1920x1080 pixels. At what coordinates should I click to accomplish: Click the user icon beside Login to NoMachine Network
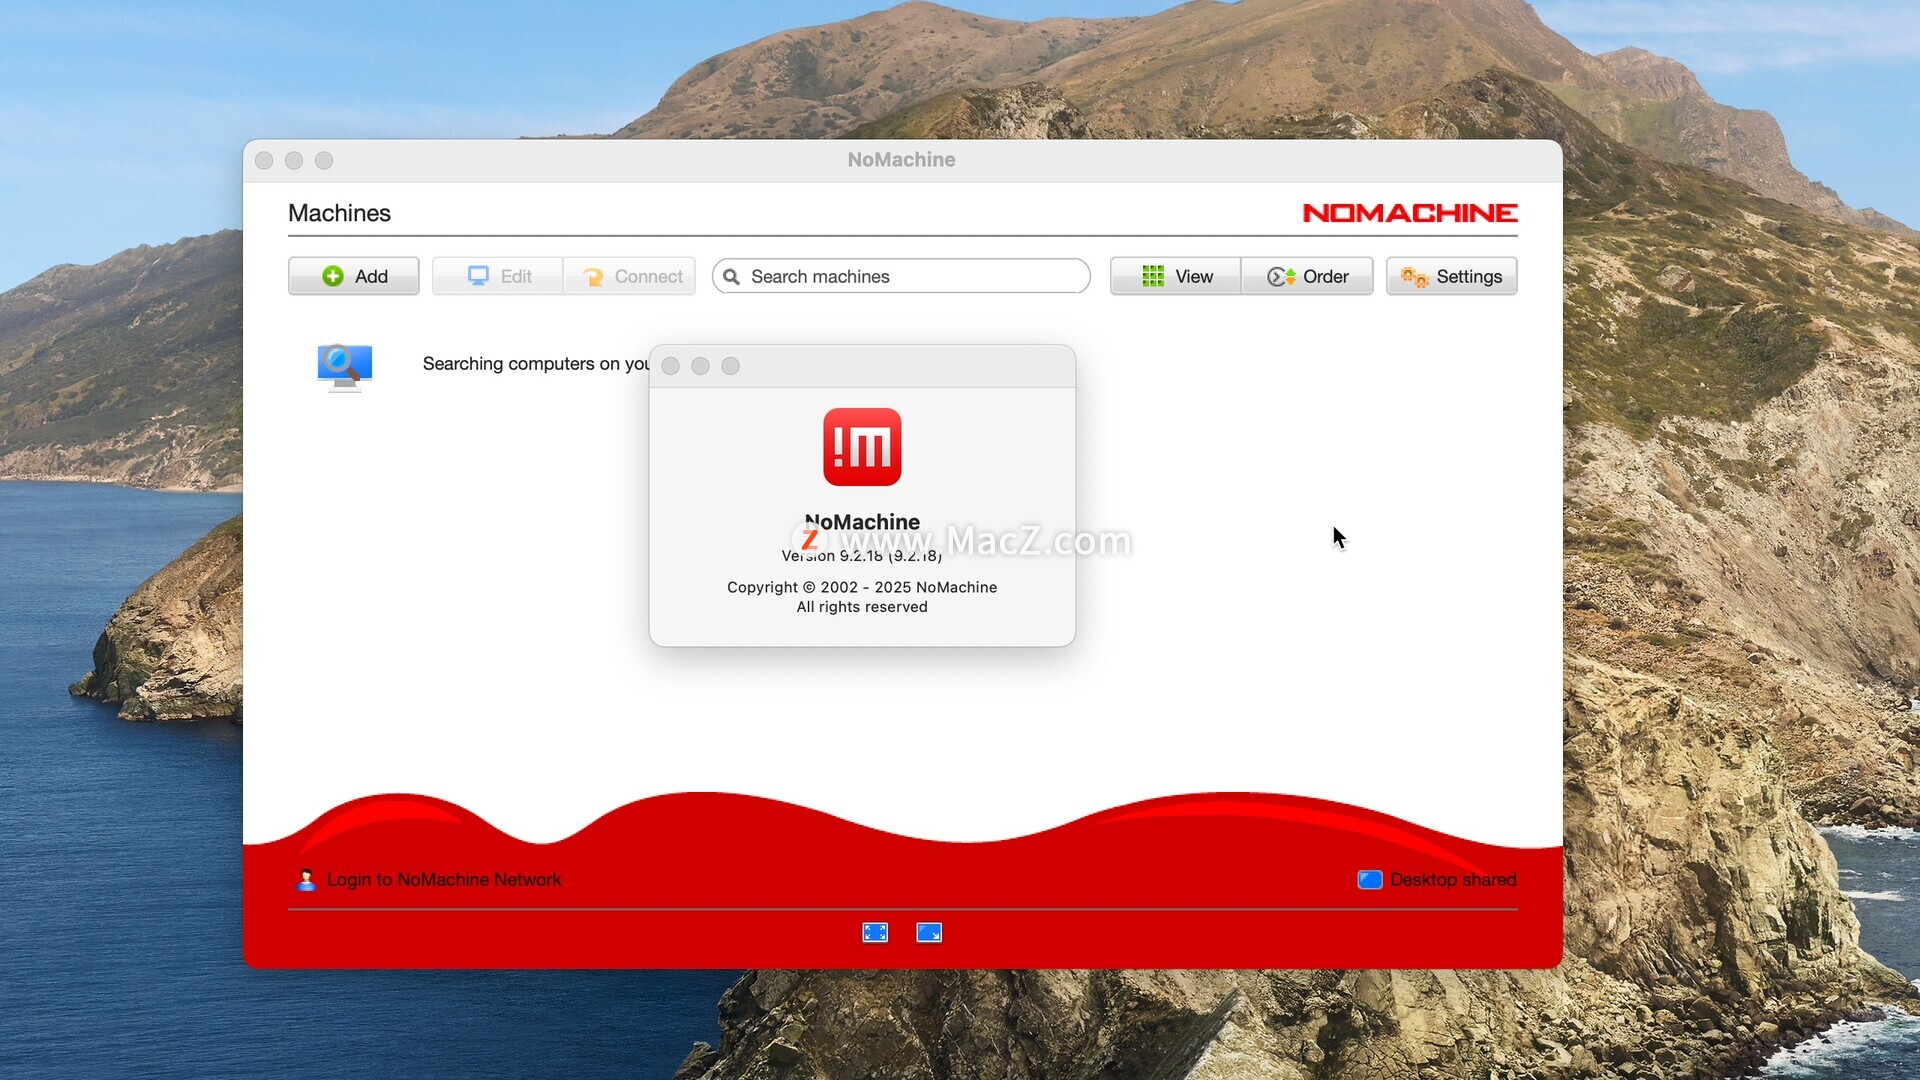pyautogui.click(x=306, y=879)
